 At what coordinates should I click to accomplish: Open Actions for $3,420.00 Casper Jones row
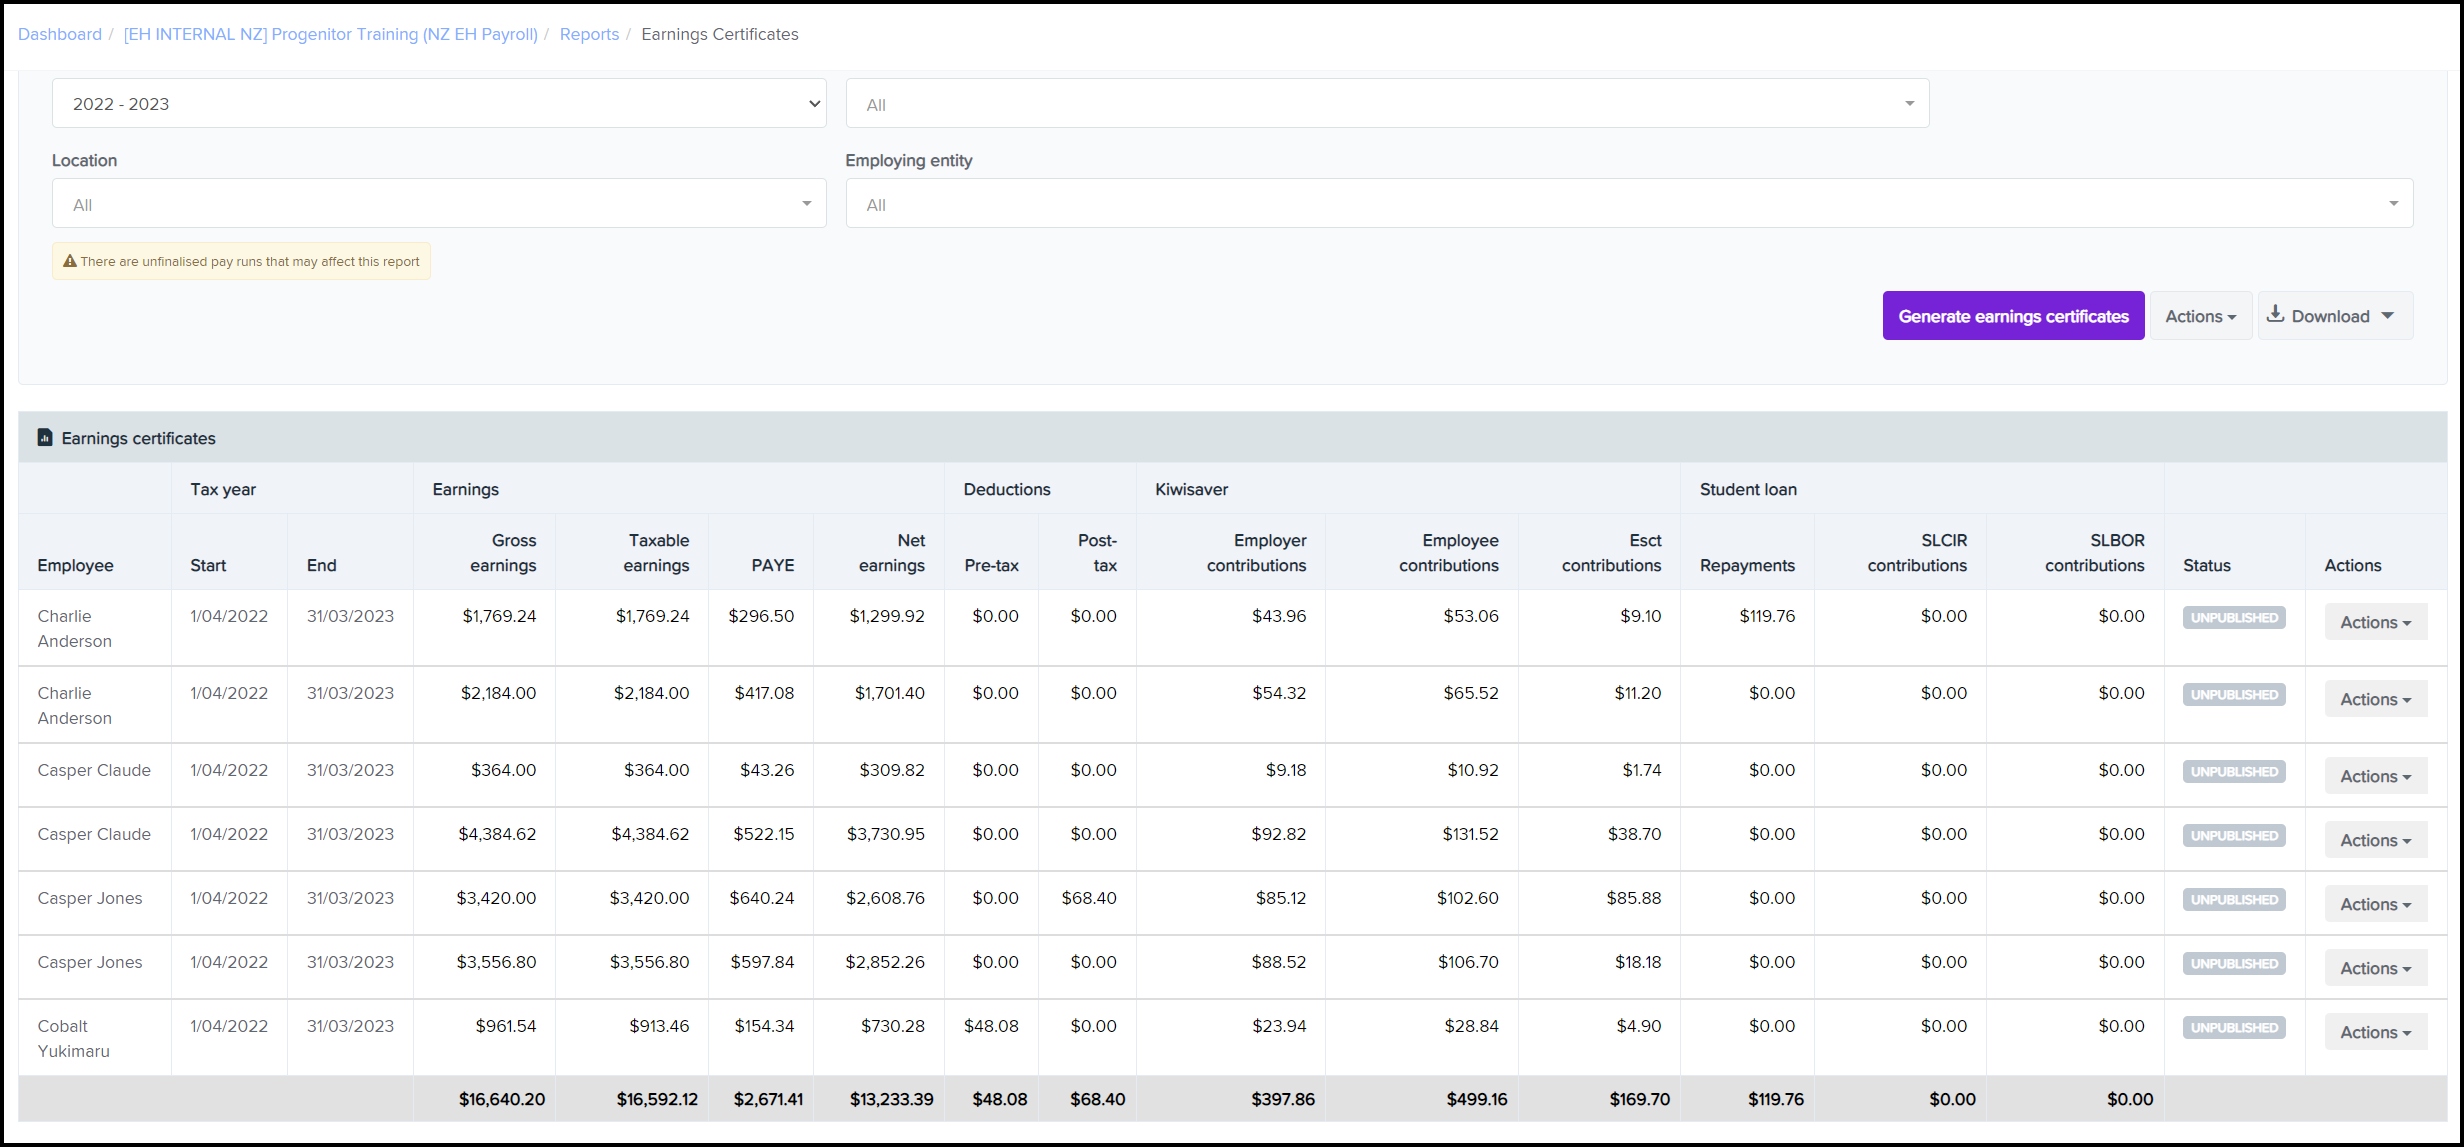coord(2374,904)
